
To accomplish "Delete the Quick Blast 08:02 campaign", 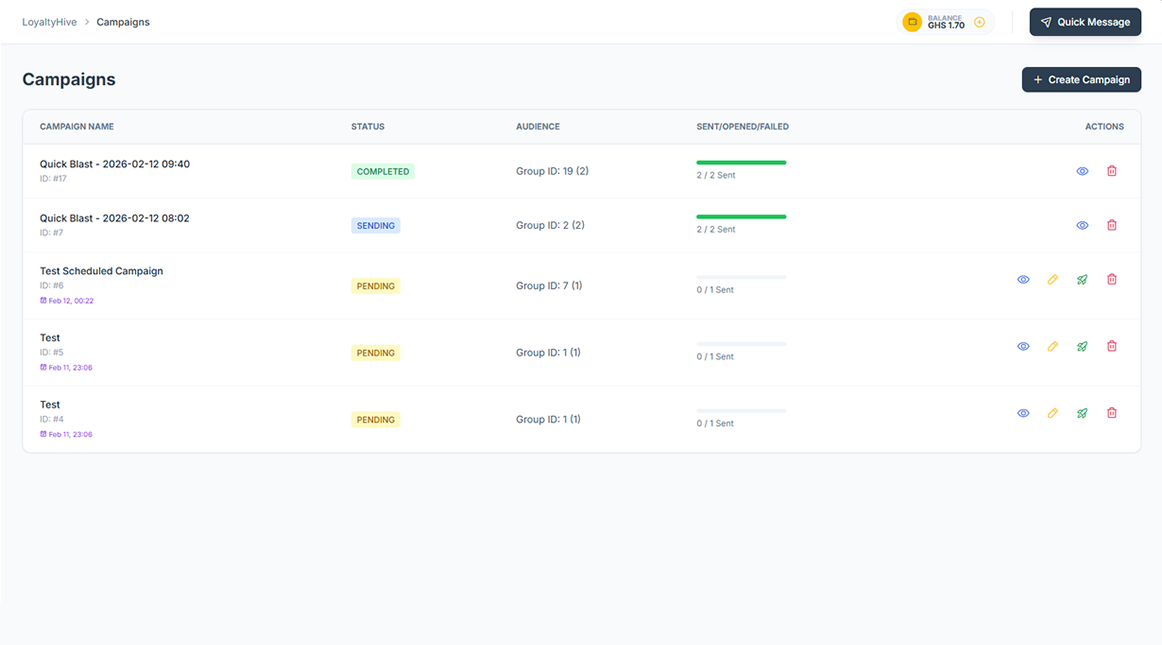I will [1111, 225].
